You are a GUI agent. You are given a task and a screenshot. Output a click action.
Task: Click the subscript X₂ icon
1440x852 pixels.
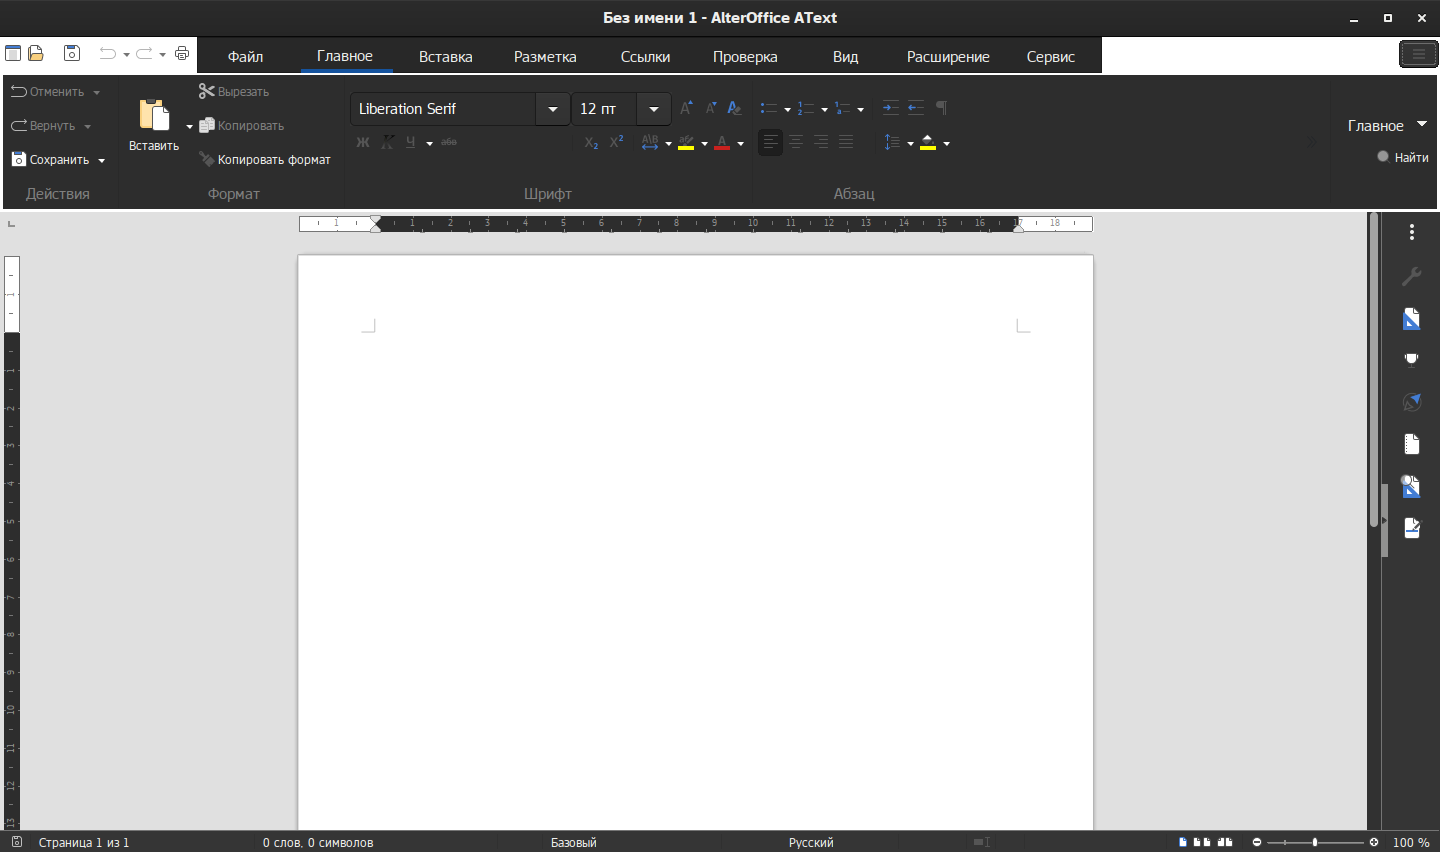point(591,143)
